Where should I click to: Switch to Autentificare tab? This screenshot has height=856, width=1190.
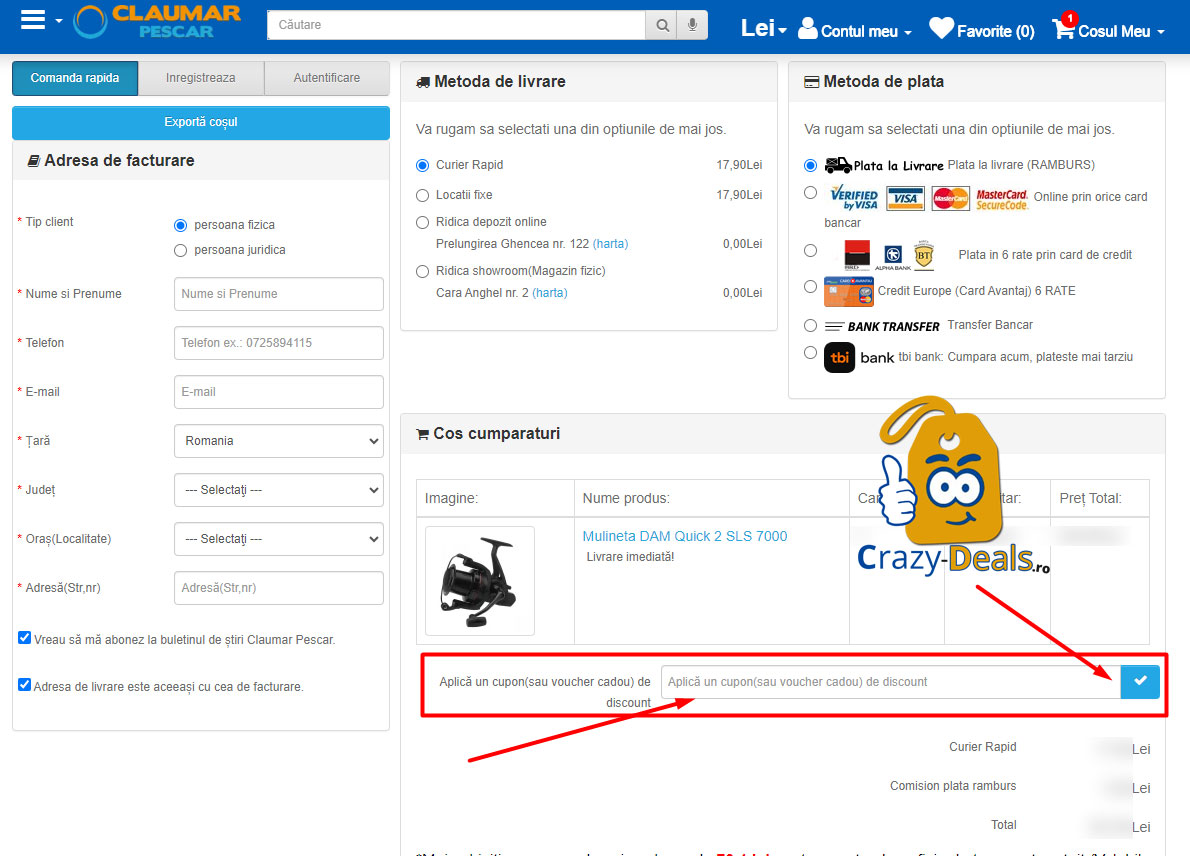click(x=327, y=78)
